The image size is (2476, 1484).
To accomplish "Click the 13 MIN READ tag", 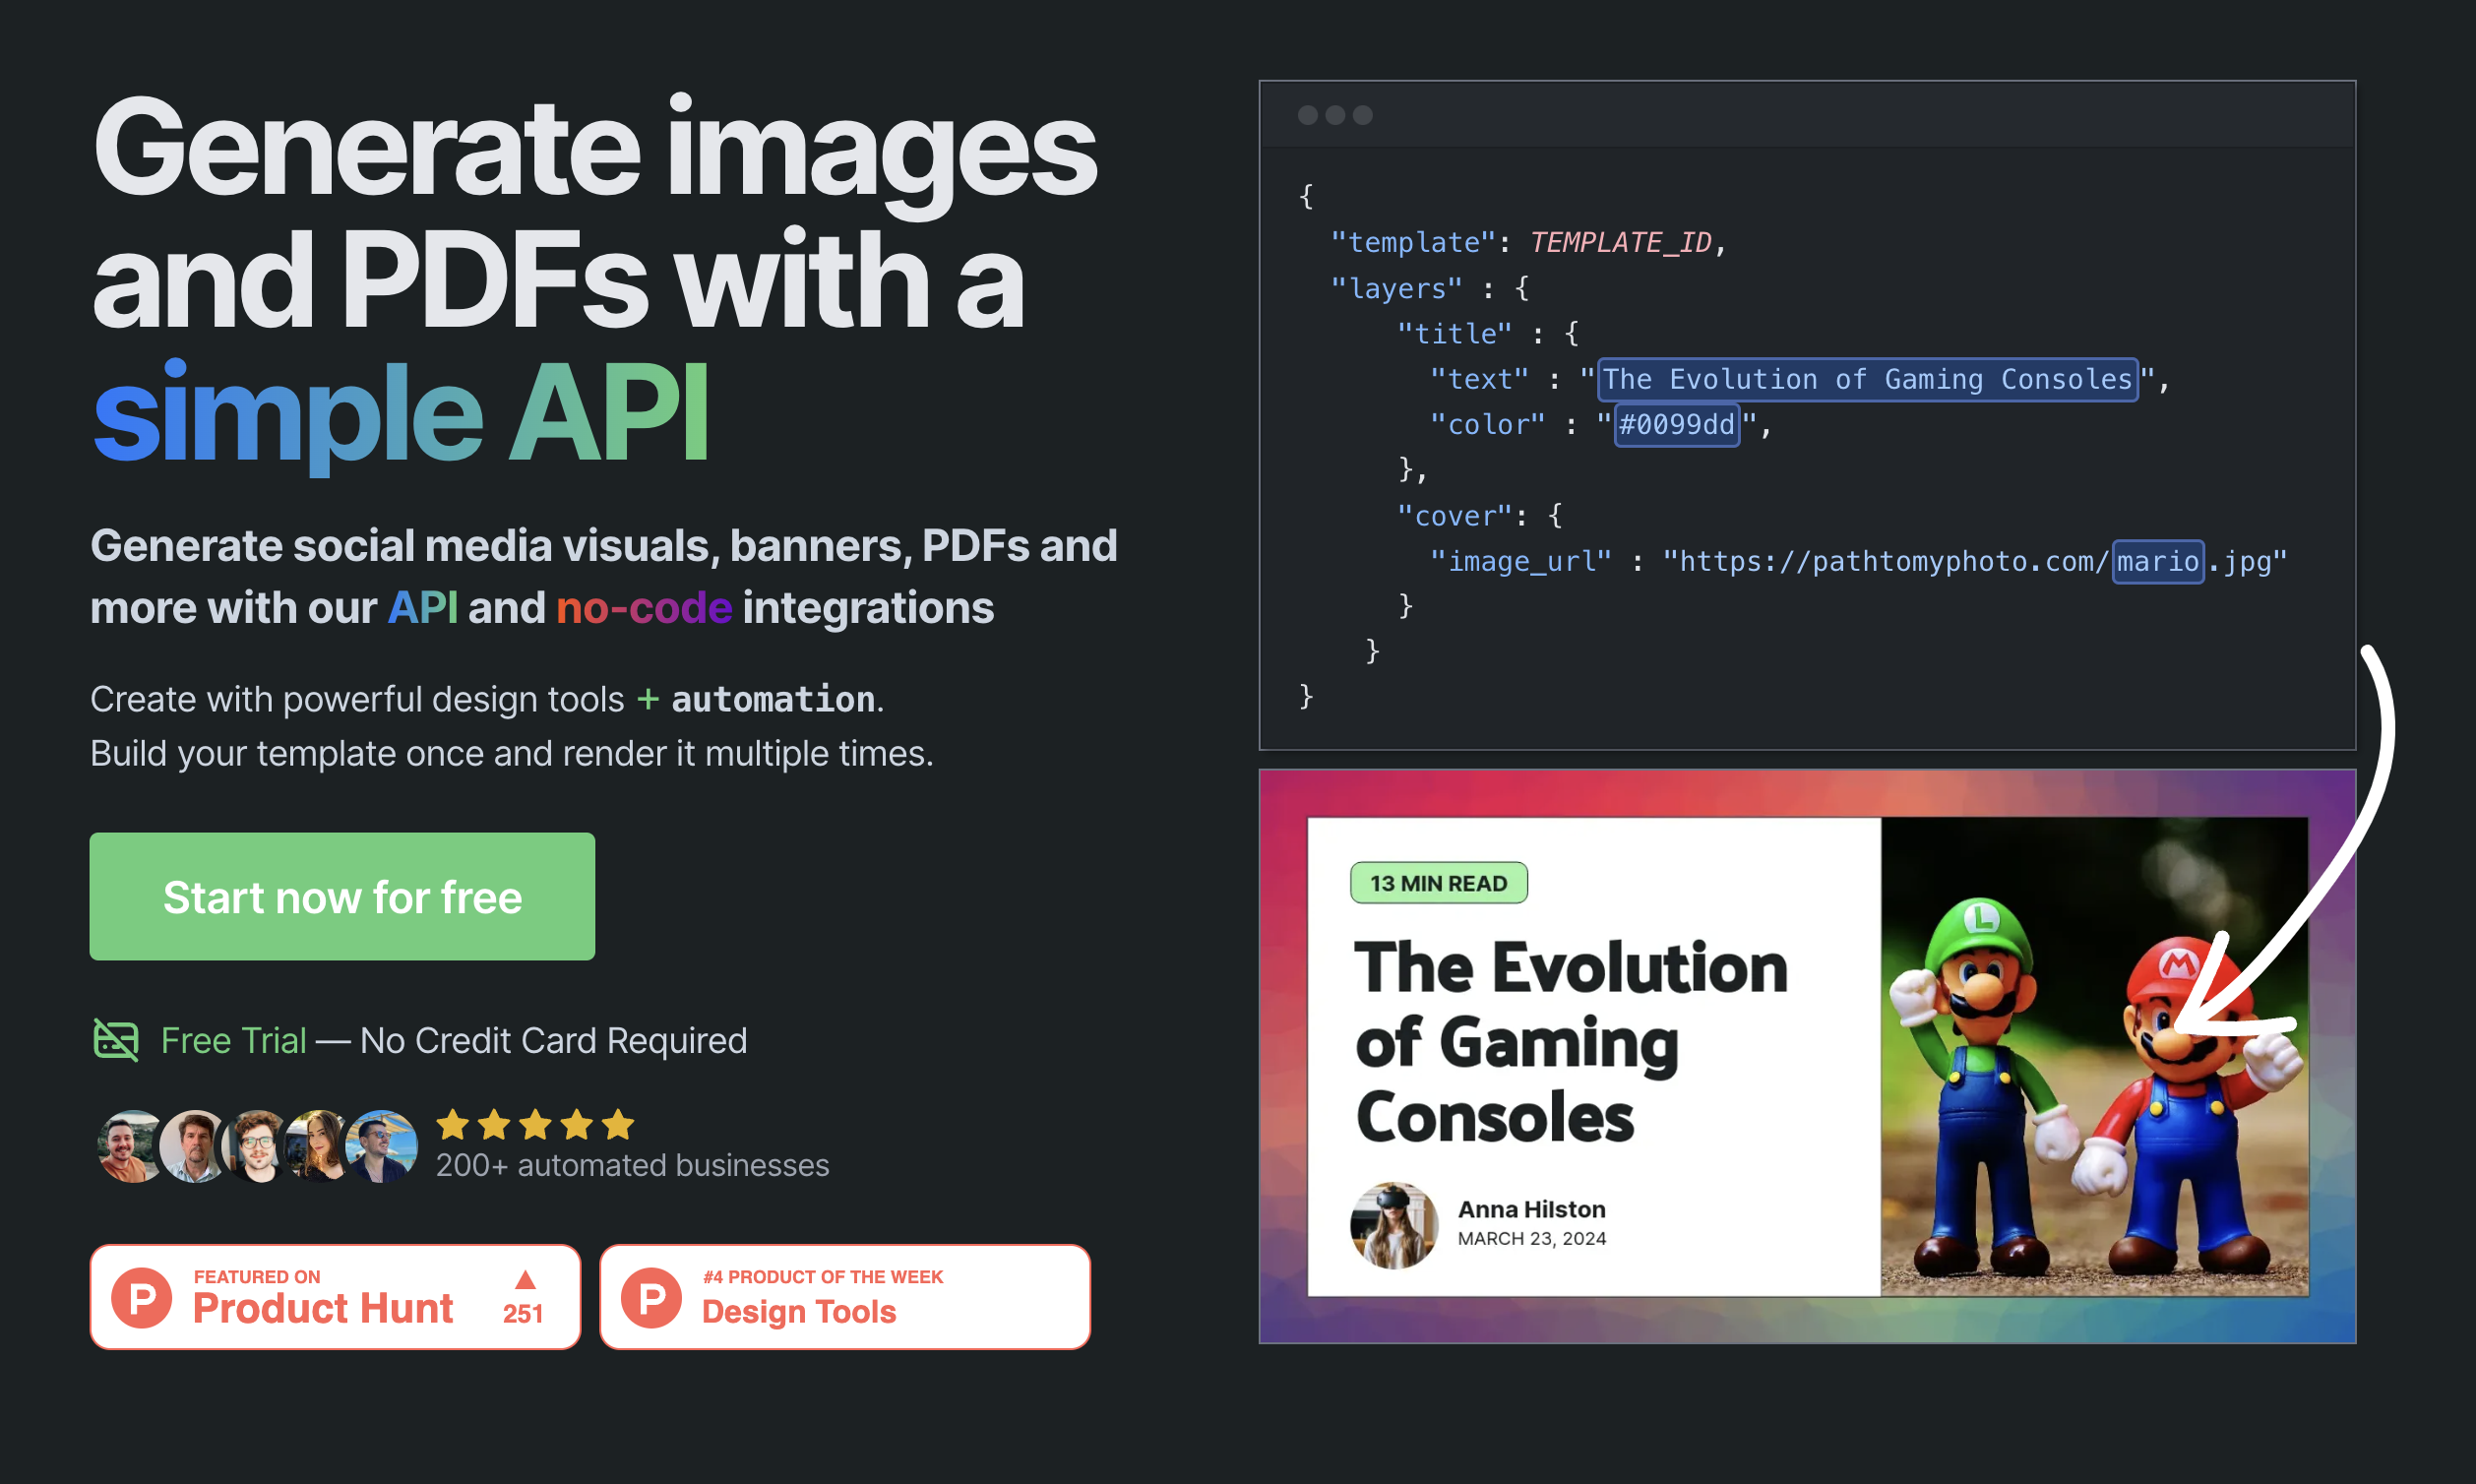I will 1438,883.
